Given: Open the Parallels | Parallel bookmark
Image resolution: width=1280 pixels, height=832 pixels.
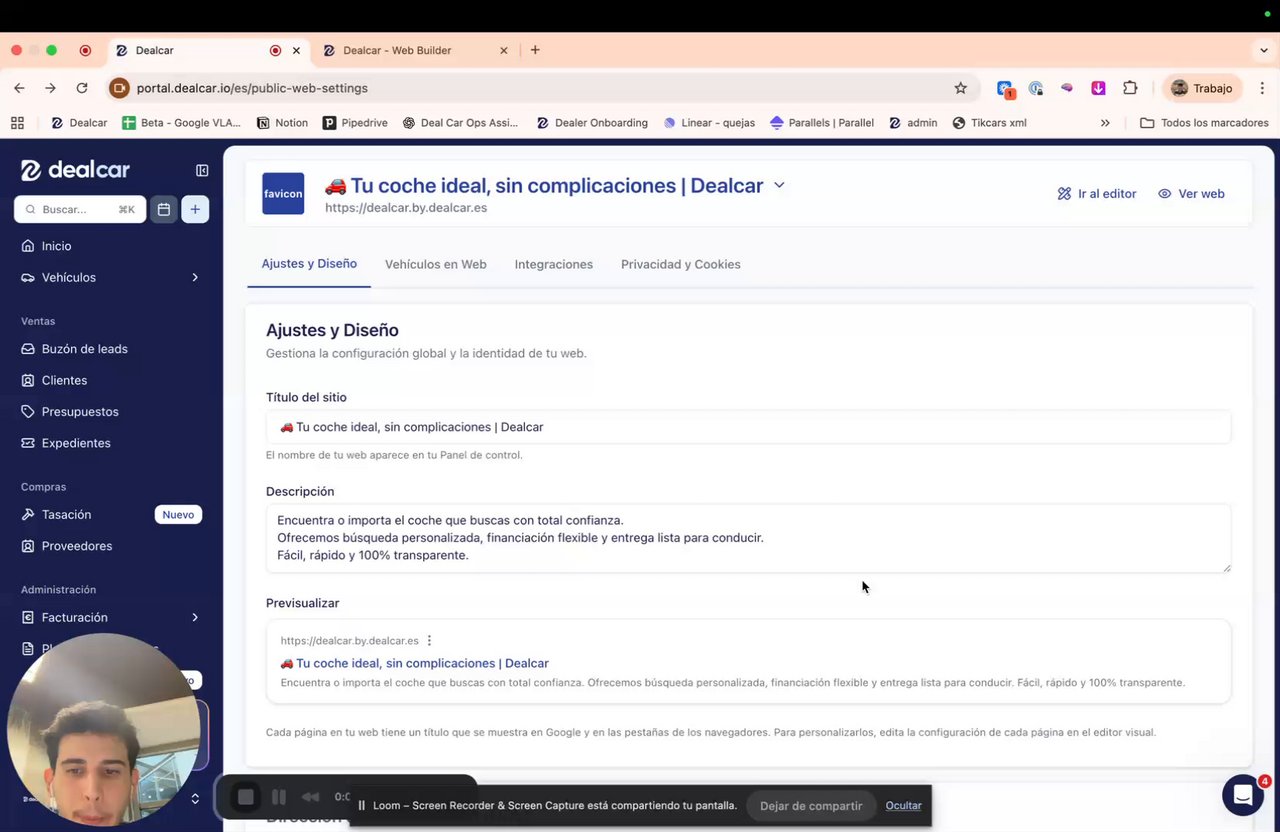Looking at the screenshot, I should pyautogui.click(x=822, y=123).
